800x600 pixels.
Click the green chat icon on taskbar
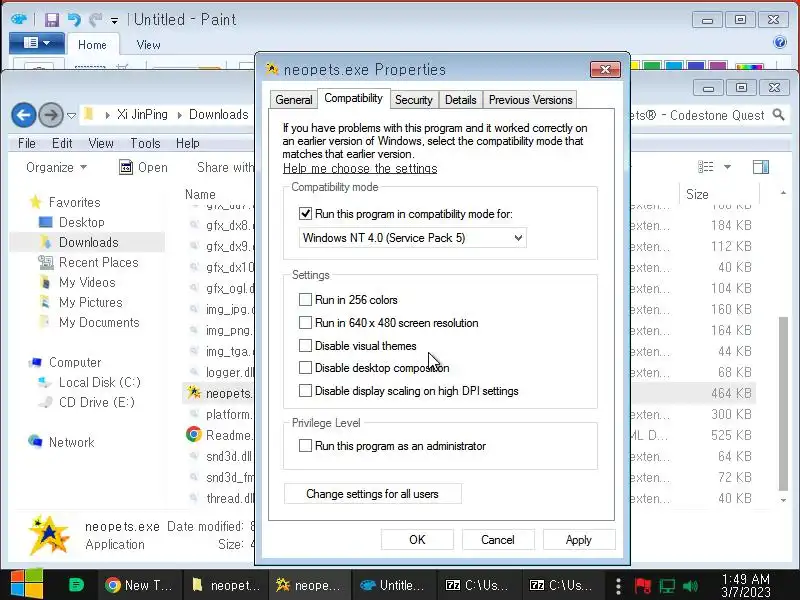pos(76,585)
